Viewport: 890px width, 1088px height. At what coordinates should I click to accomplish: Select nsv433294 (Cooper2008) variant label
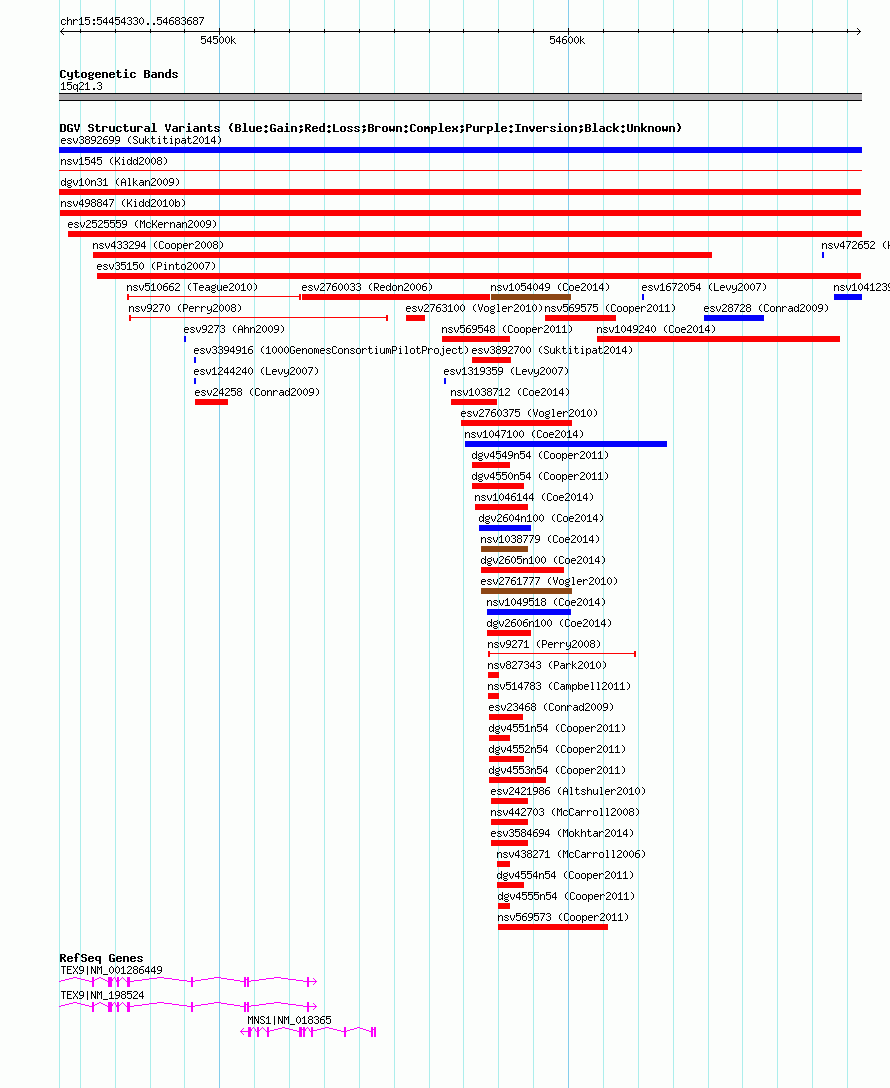pos(158,245)
